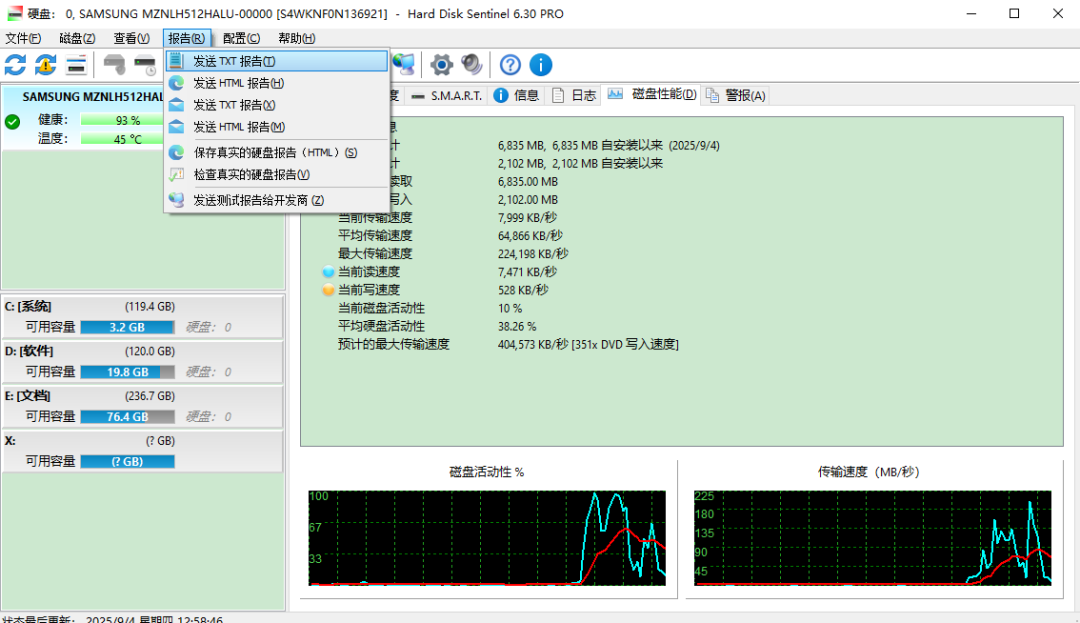Close the 报告(R) menu in menu bar
Viewport: 1080px width, 623px height.
(187, 39)
